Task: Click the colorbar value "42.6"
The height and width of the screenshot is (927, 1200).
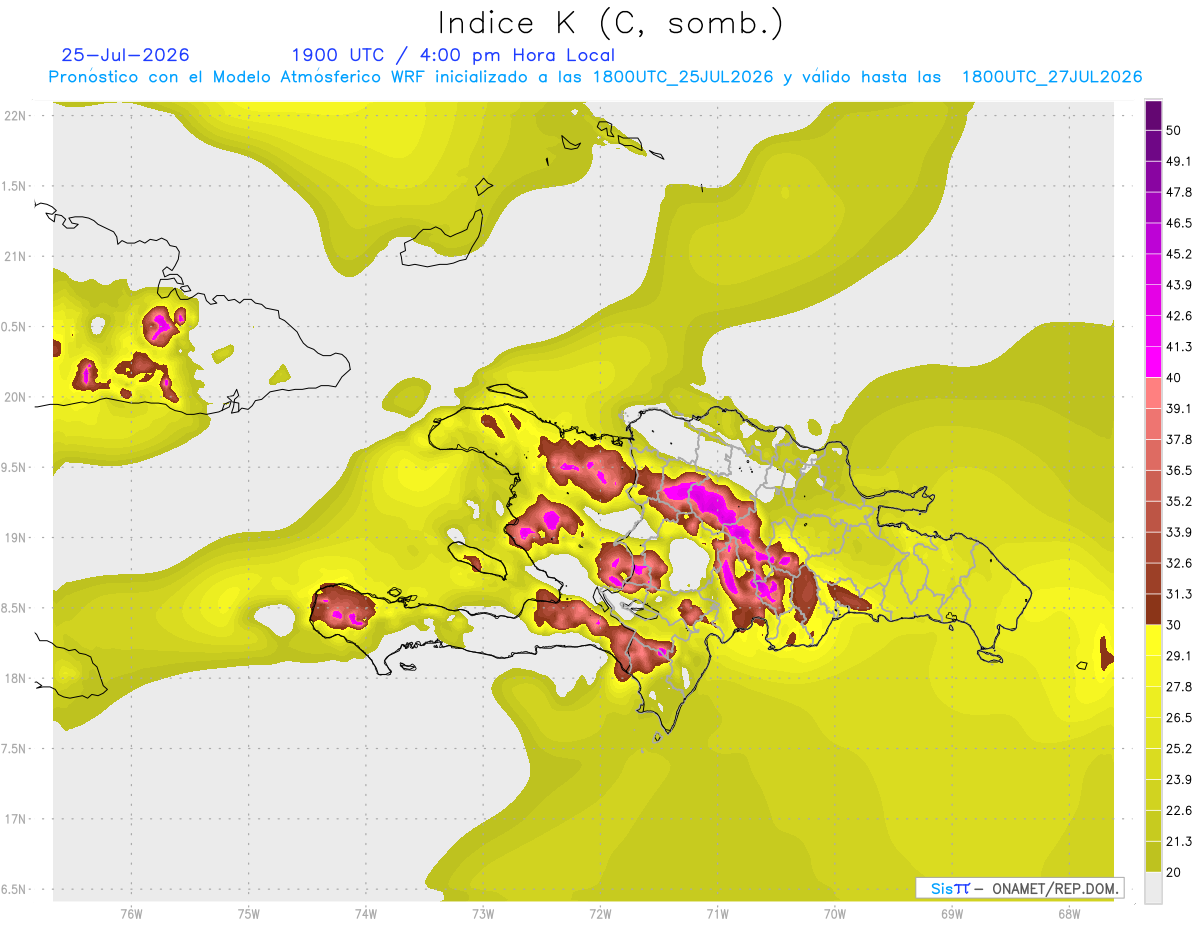Action: coord(1178,316)
